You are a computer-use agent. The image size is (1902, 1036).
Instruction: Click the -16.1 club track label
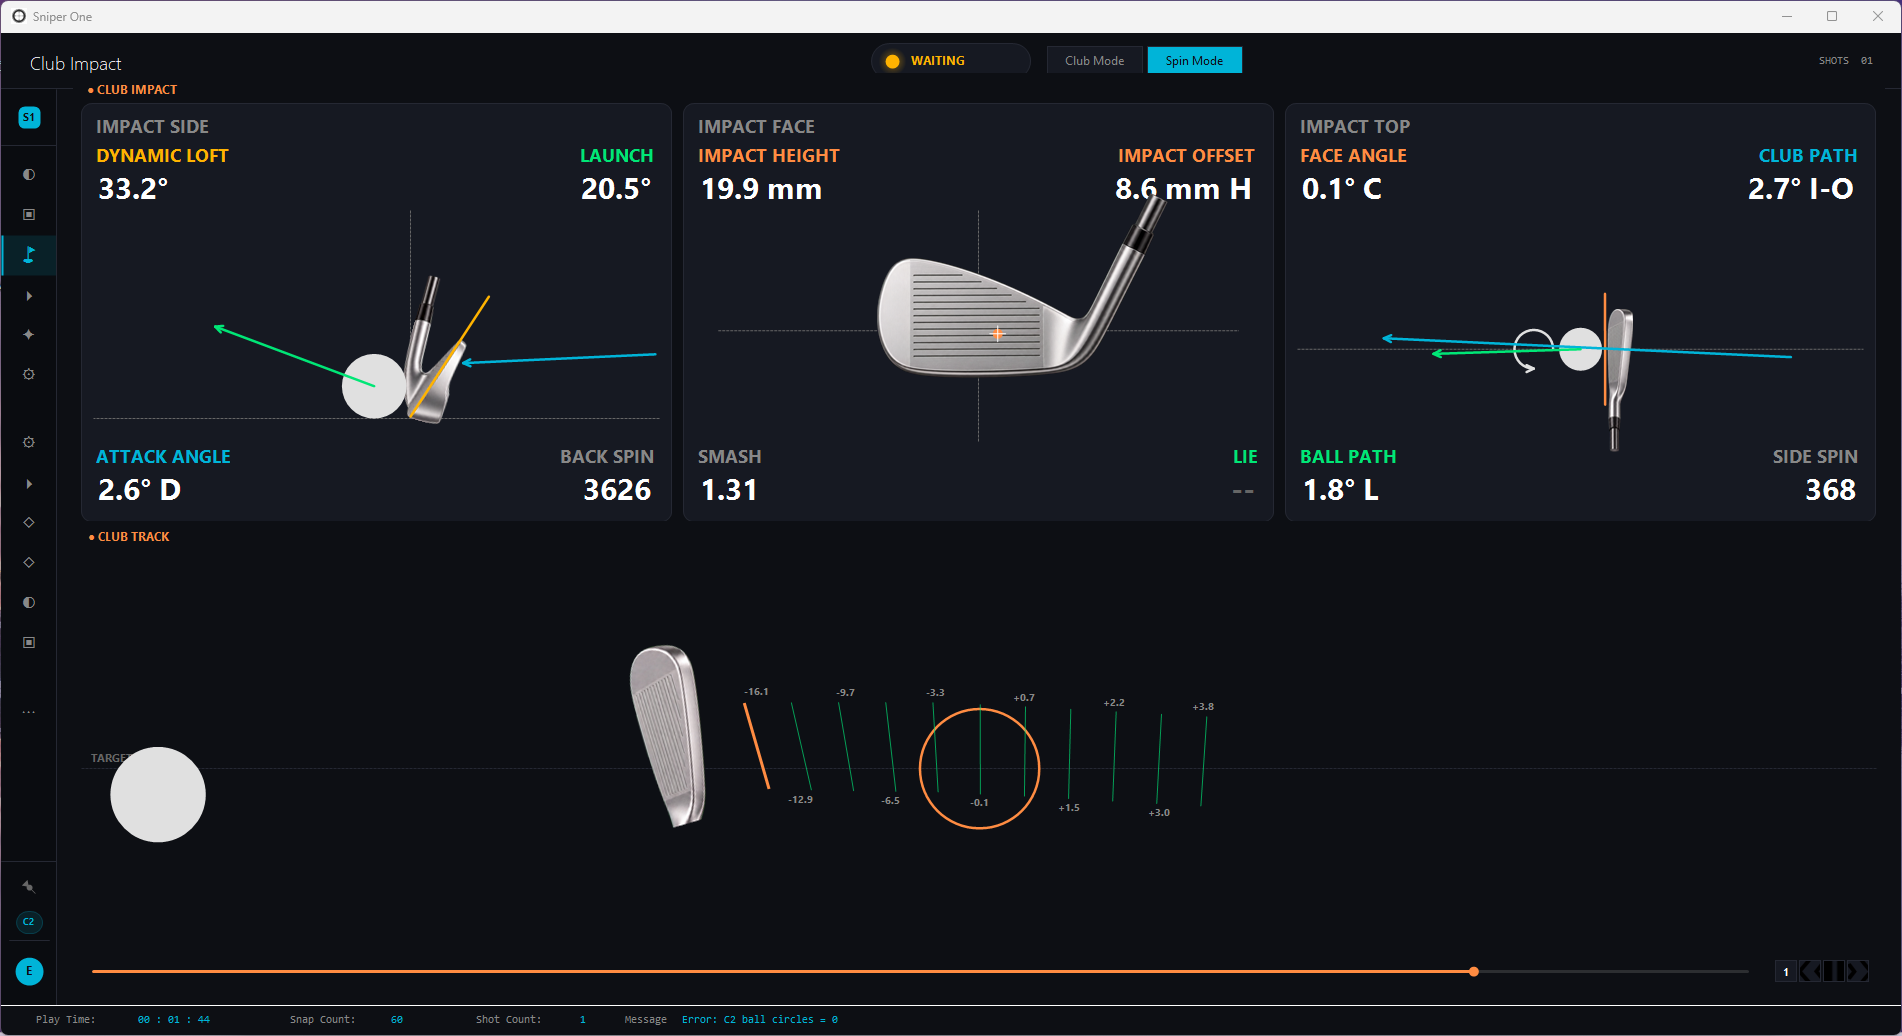pyautogui.click(x=756, y=692)
